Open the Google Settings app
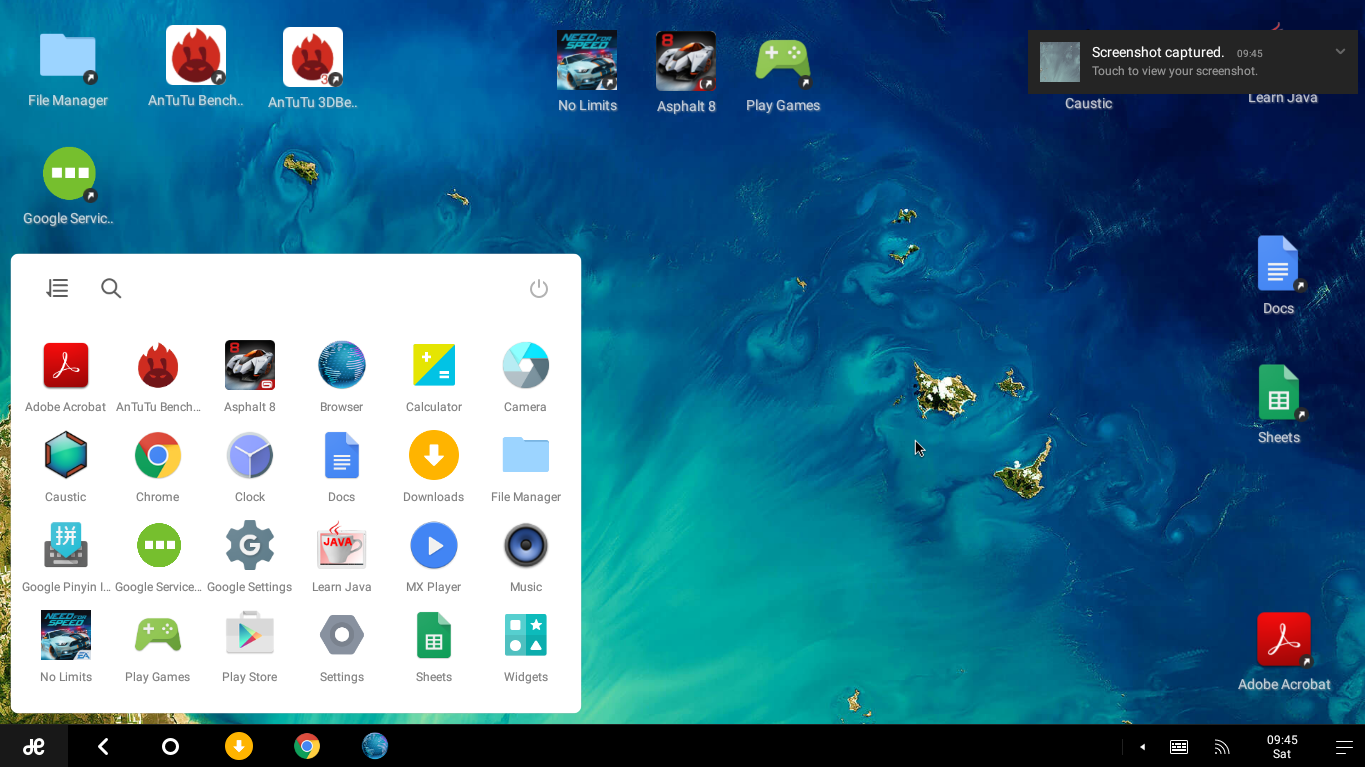The image size is (1365, 767). coord(250,546)
